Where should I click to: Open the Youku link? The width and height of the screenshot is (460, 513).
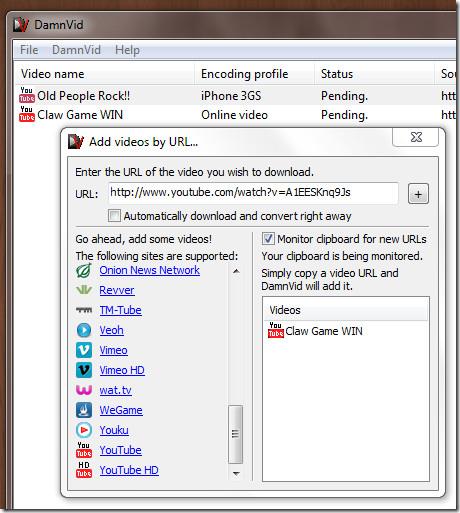[x=114, y=430]
